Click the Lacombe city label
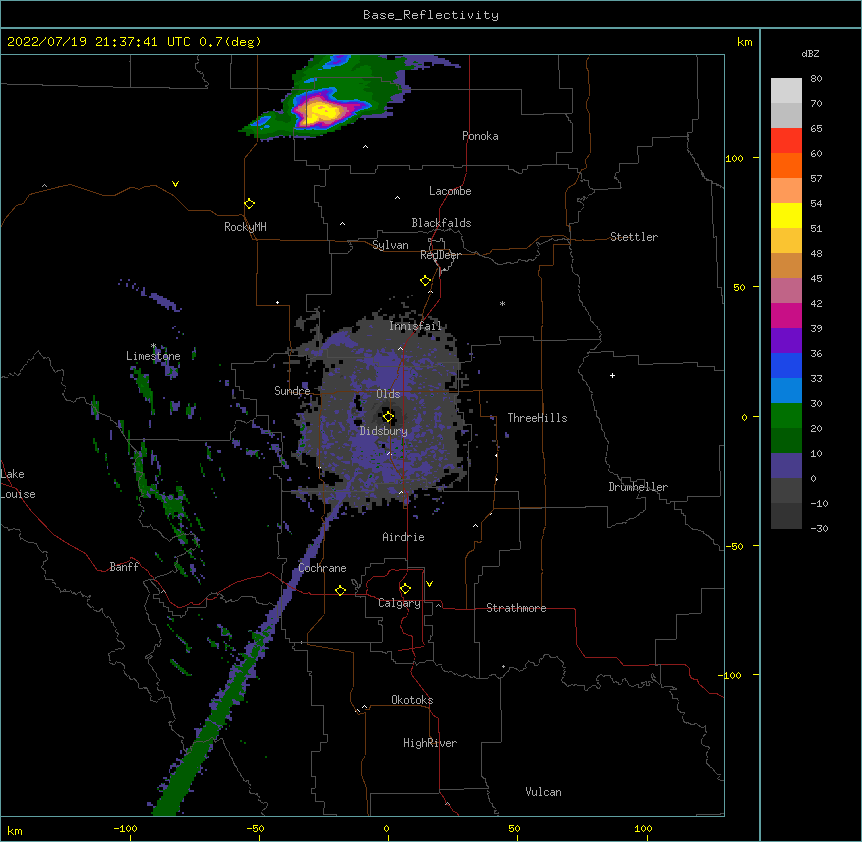 click(x=450, y=191)
